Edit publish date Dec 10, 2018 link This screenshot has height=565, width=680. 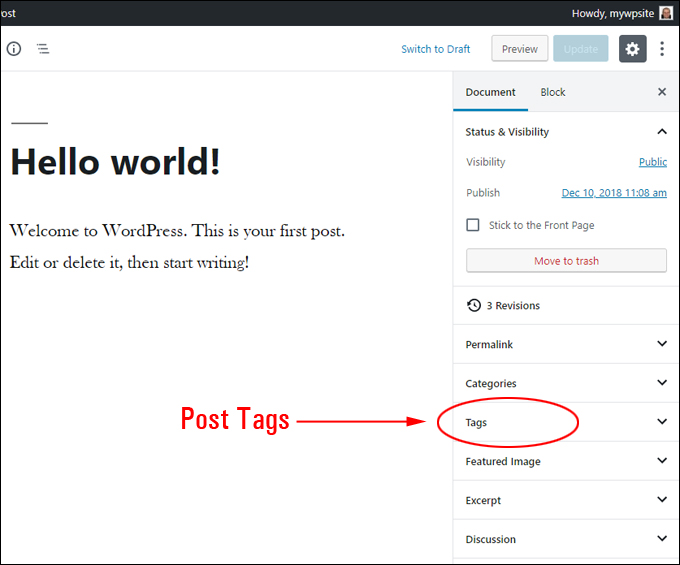(614, 193)
